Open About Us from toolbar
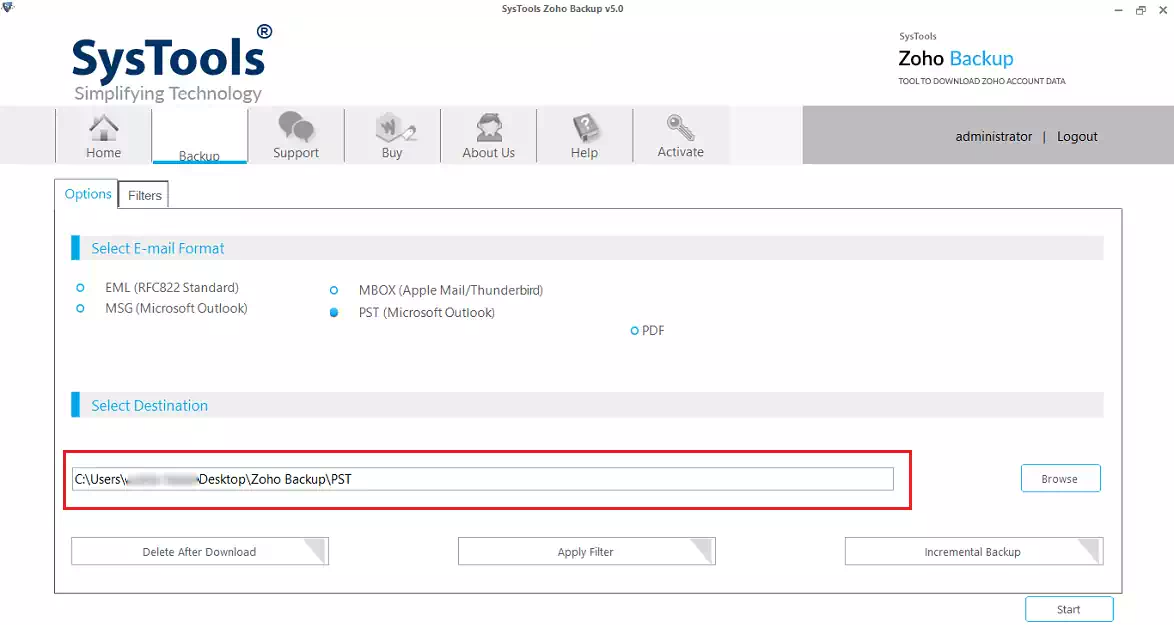Viewport: 1174px width, 625px height. (488, 135)
